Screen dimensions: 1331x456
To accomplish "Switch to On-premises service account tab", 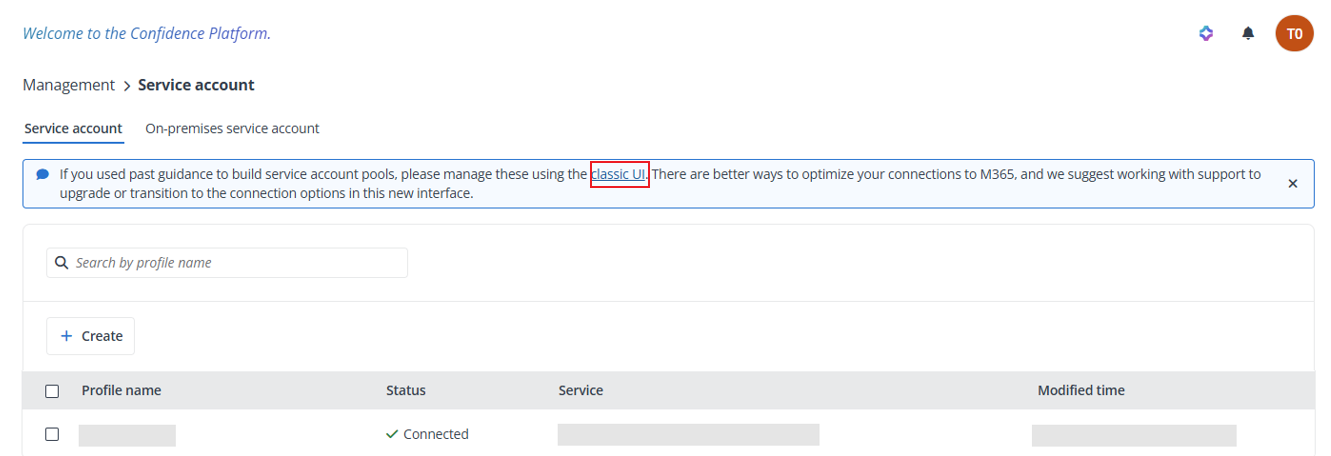I will pos(232,129).
